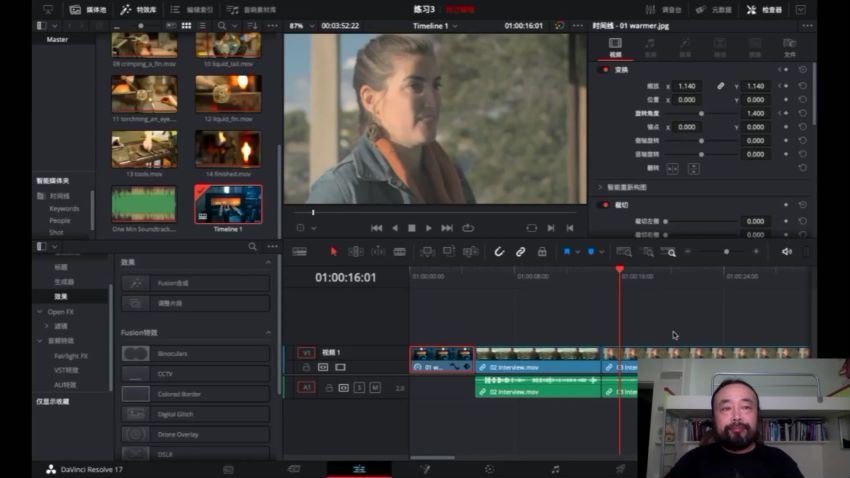Click the media pool search magnifier
Viewport: 850px width, 478px height.
pyautogui.click(x=221, y=25)
